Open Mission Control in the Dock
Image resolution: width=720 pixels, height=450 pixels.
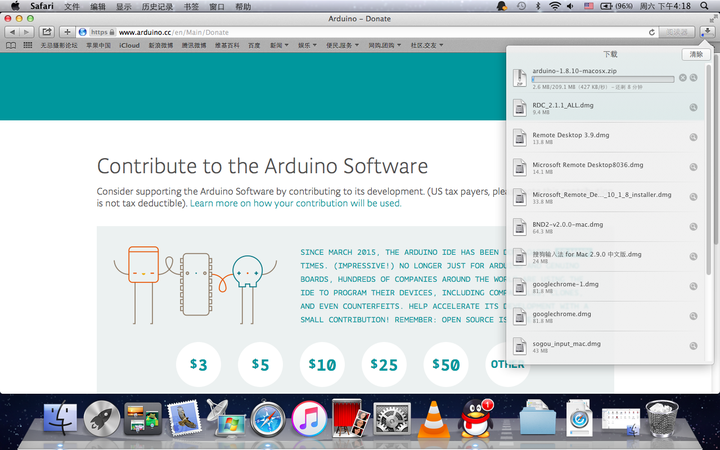click(x=143, y=419)
